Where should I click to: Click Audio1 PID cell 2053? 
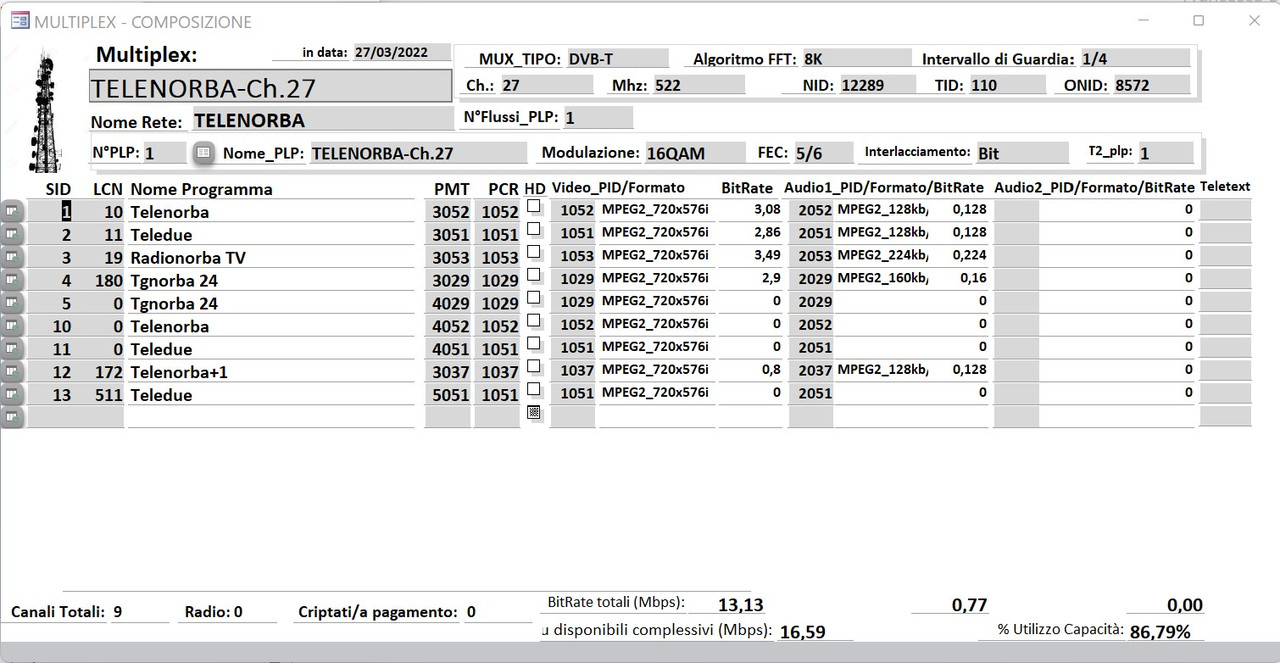point(812,255)
